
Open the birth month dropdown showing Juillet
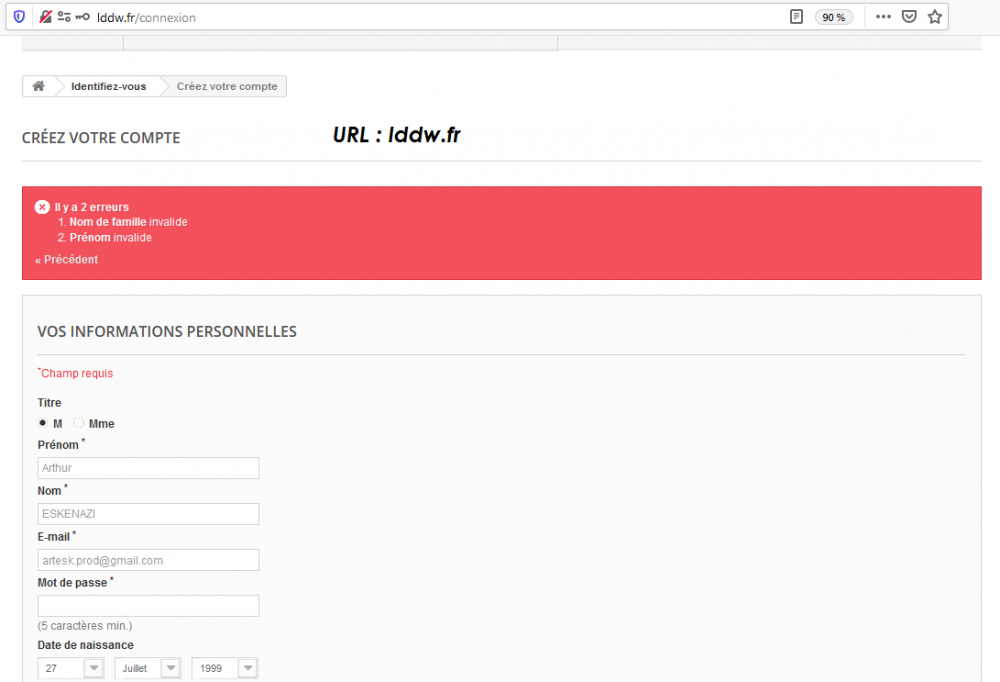point(147,667)
